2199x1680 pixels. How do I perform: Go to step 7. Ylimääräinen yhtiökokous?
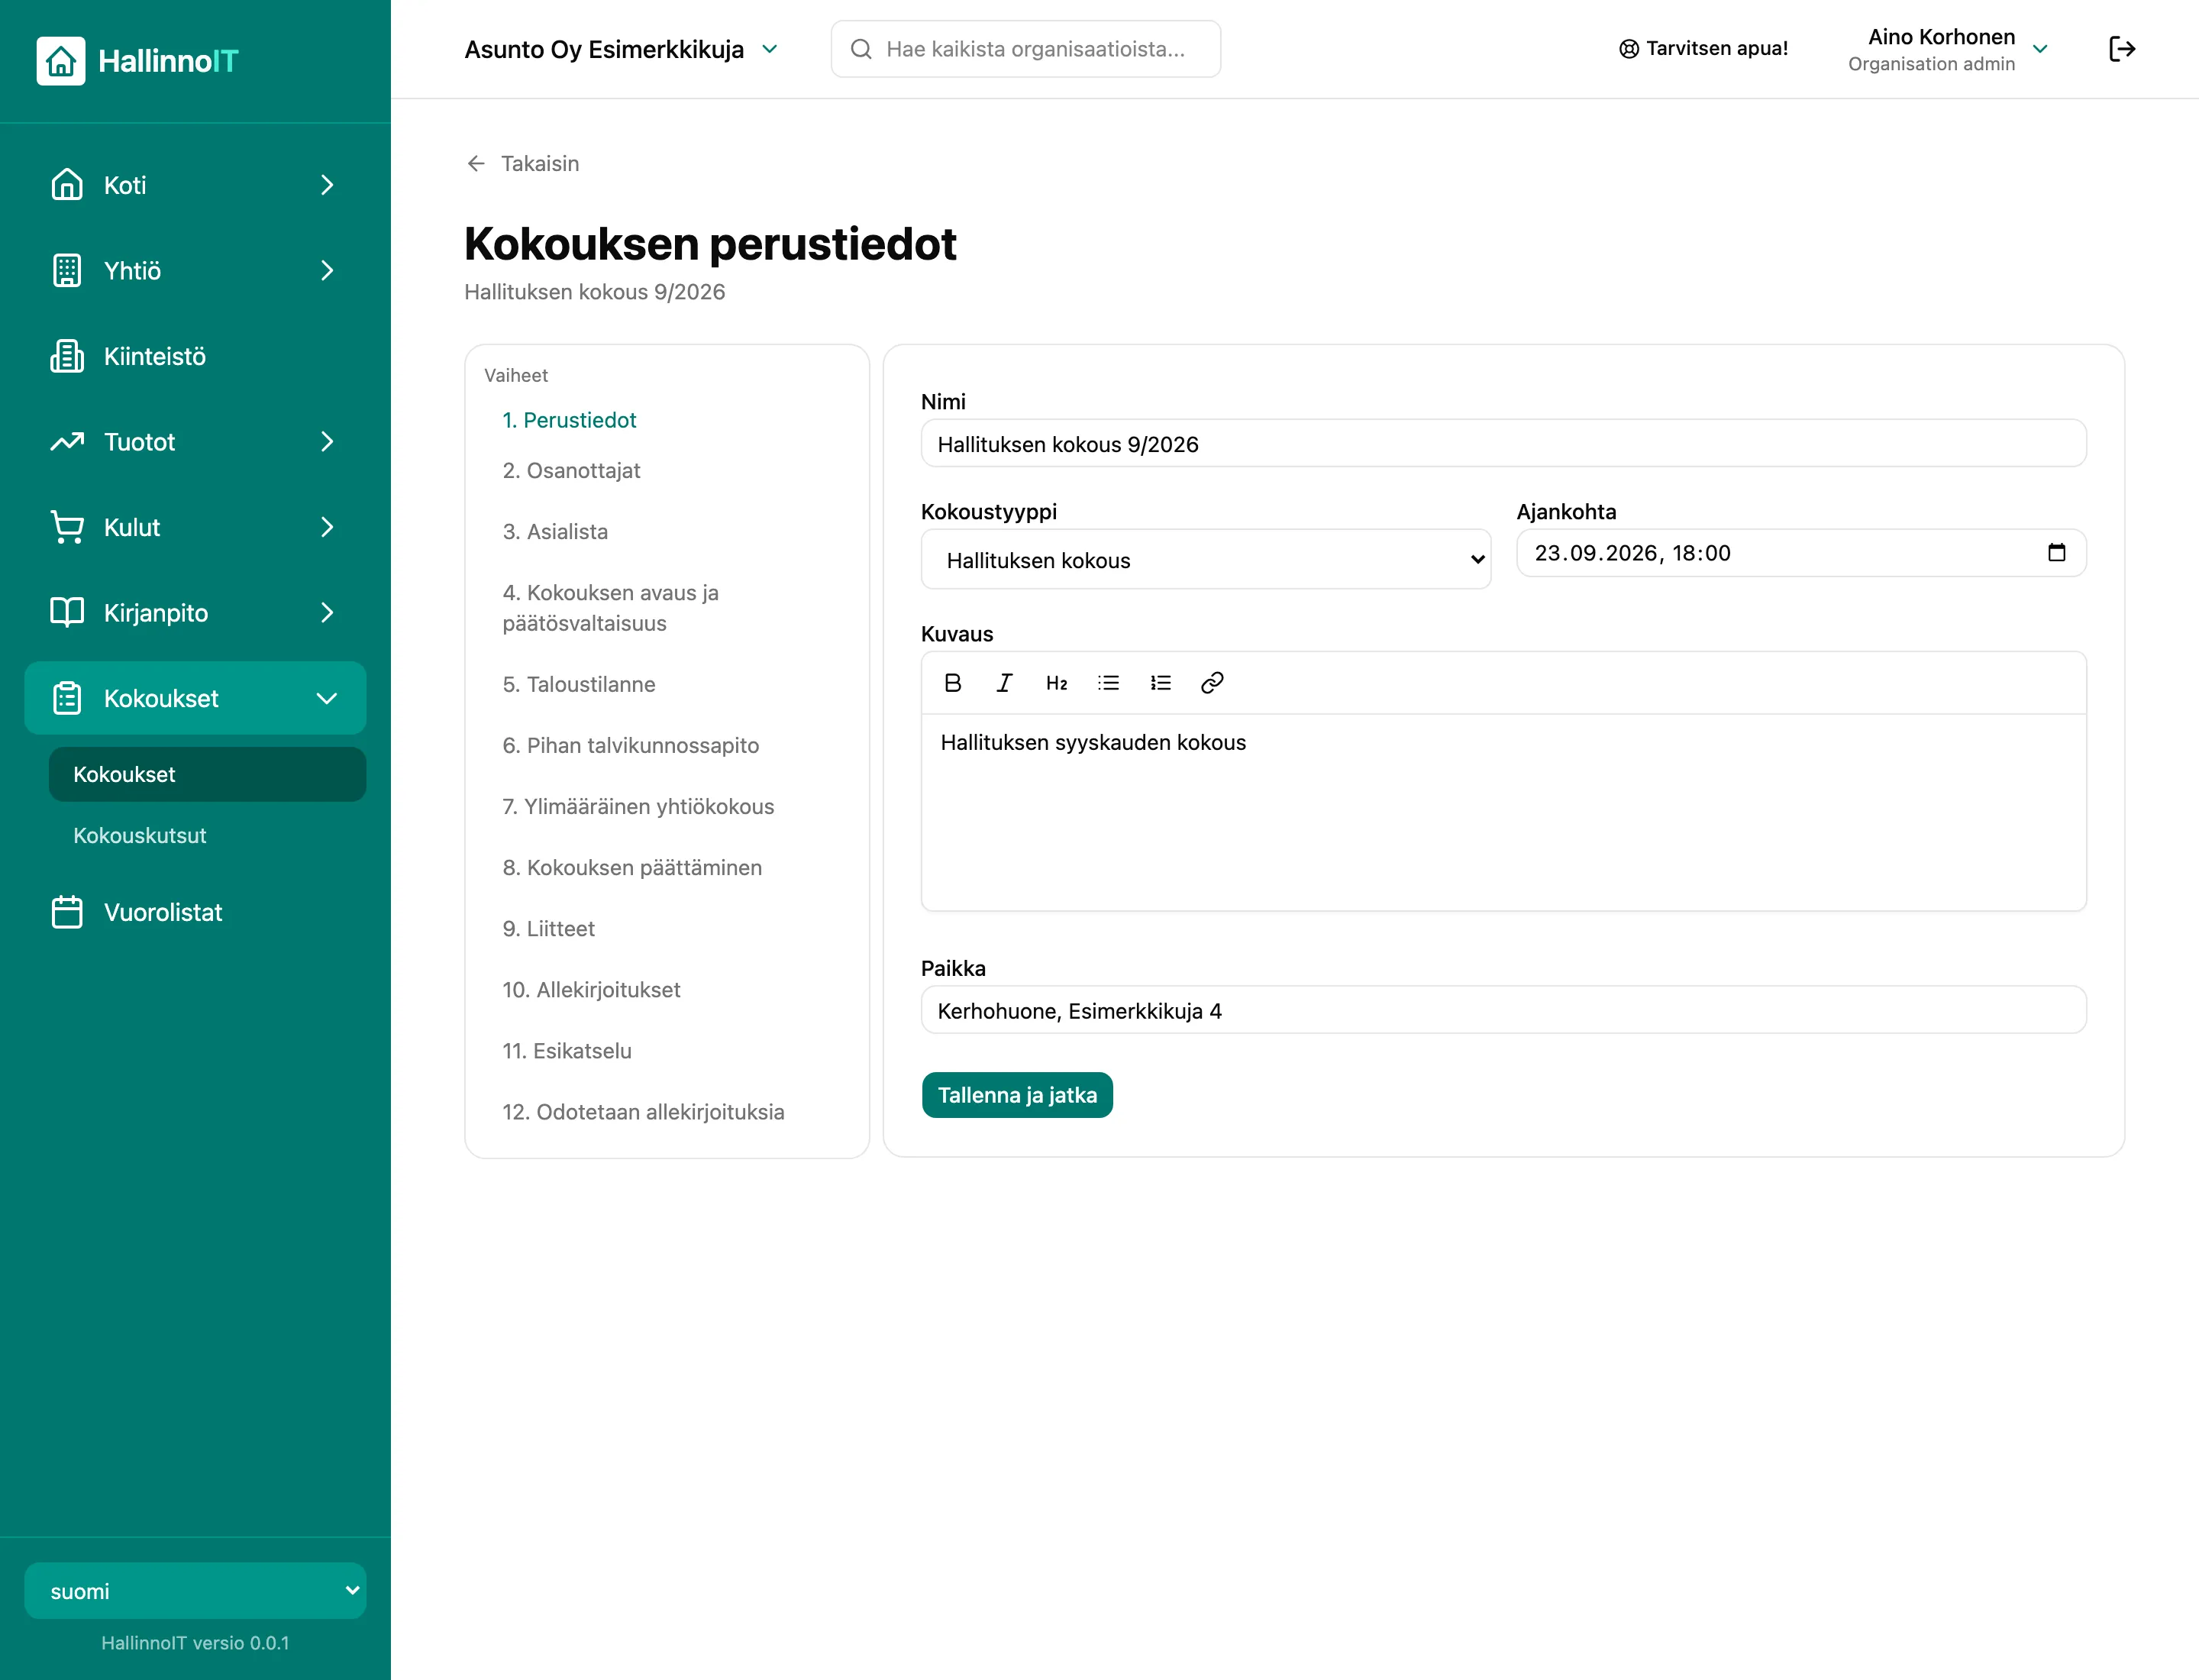click(x=638, y=806)
